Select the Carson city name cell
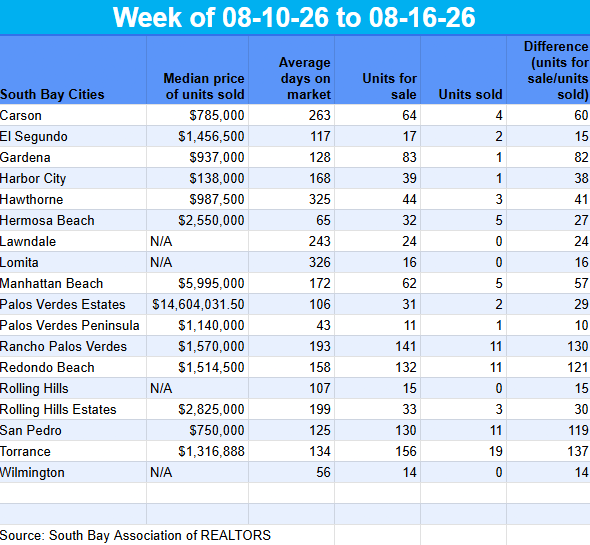Viewport: 590px width, 545px height. click(x=73, y=115)
